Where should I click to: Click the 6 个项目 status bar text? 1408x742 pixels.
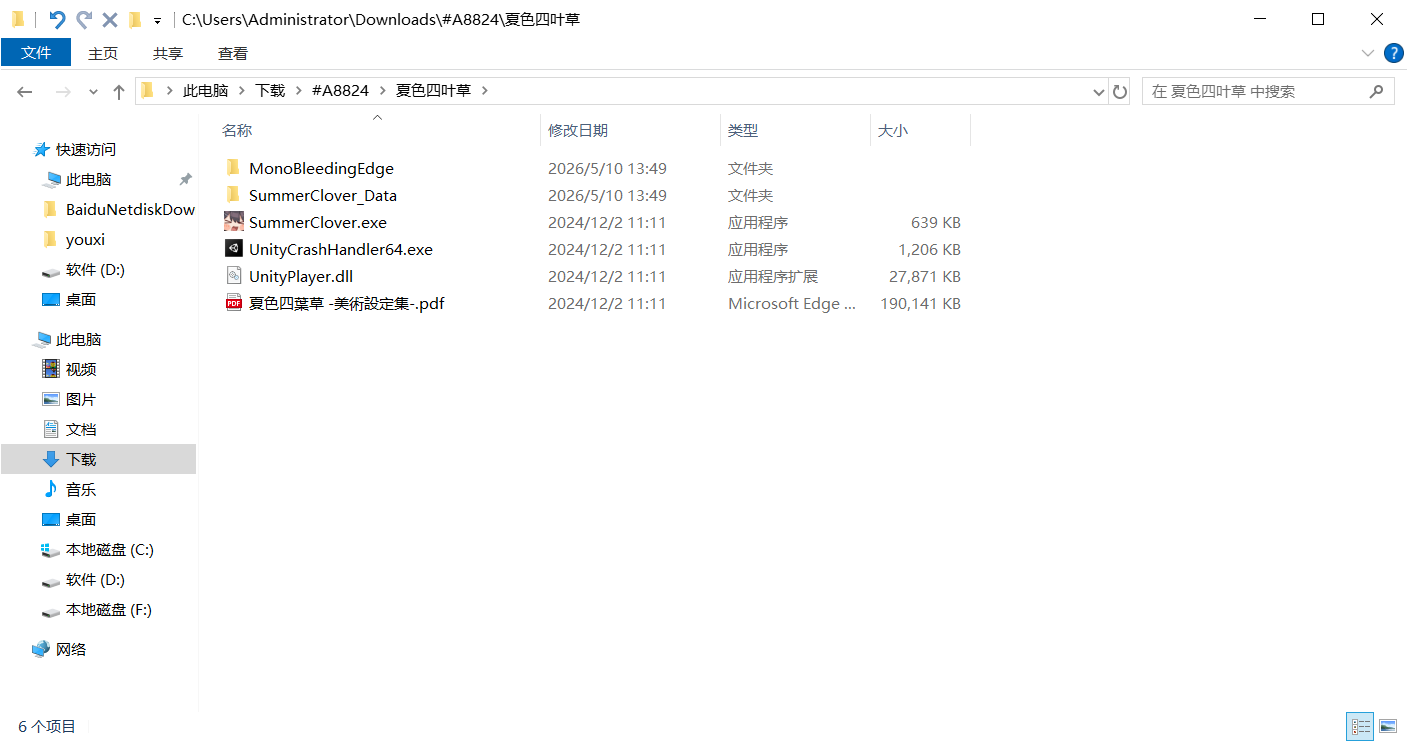click(47, 727)
